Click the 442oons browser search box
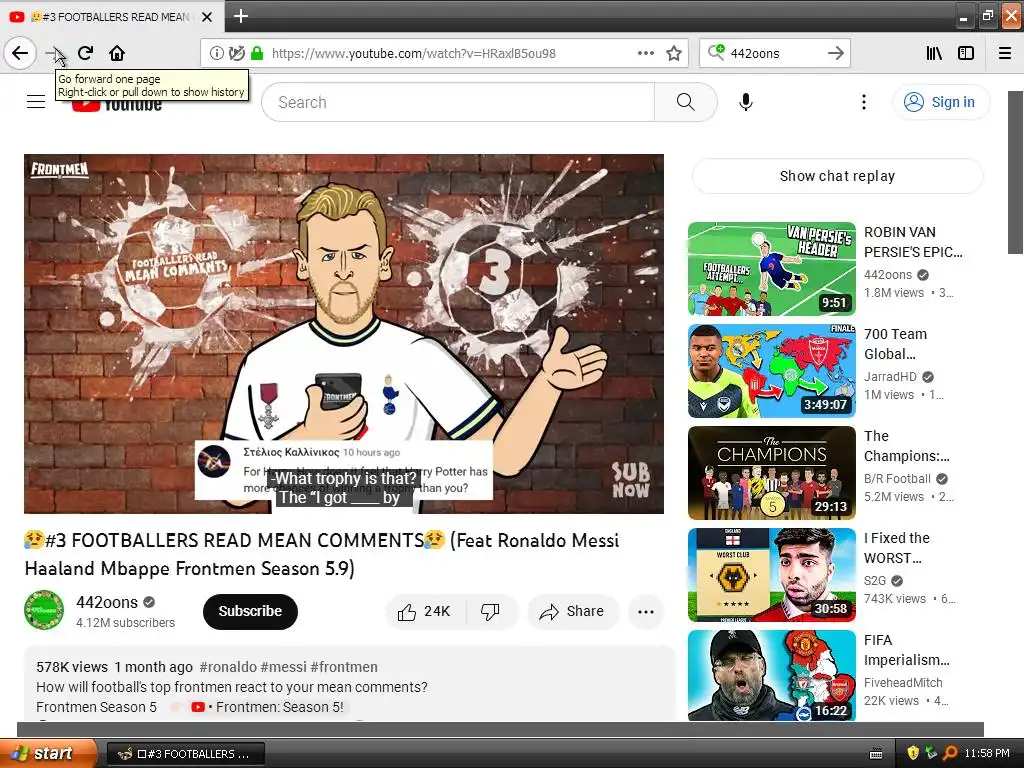Screen dimensions: 1024x768 coord(774,53)
